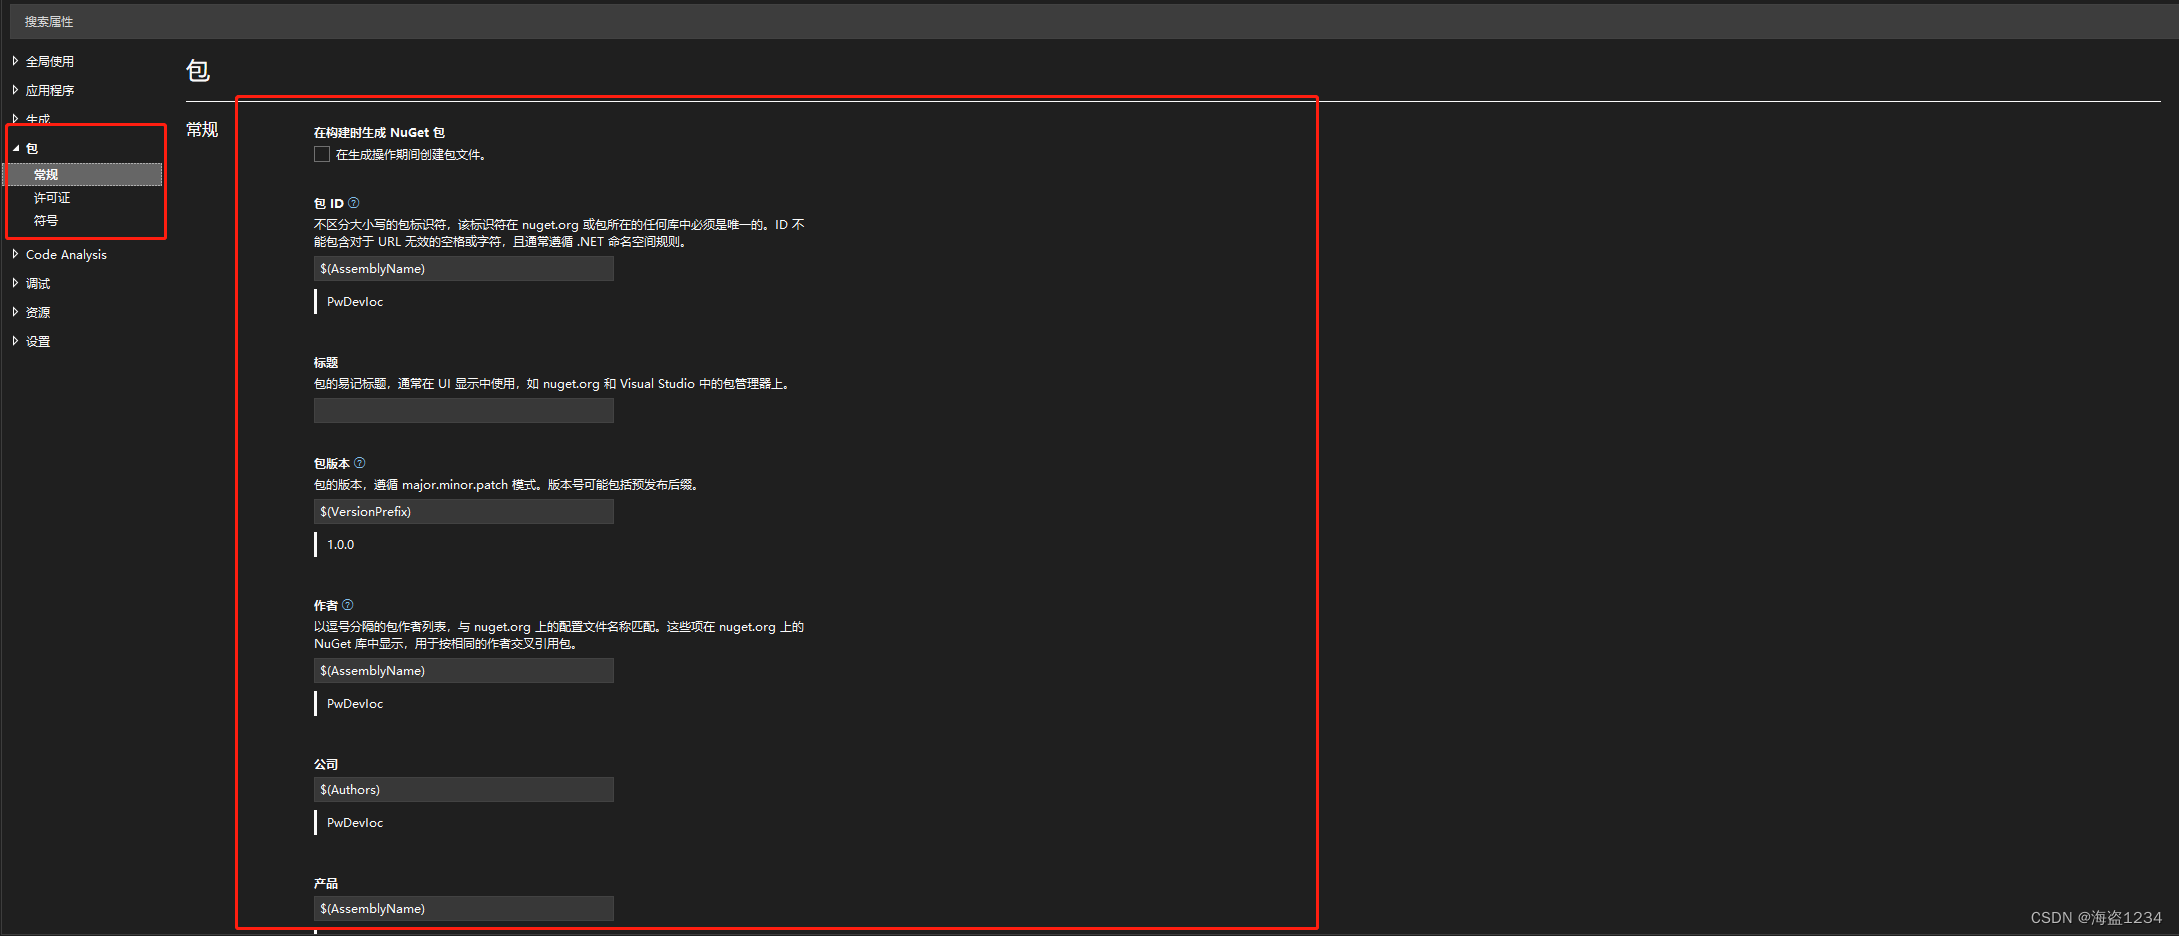
Task: Open the 设置 section
Action: (36, 340)
